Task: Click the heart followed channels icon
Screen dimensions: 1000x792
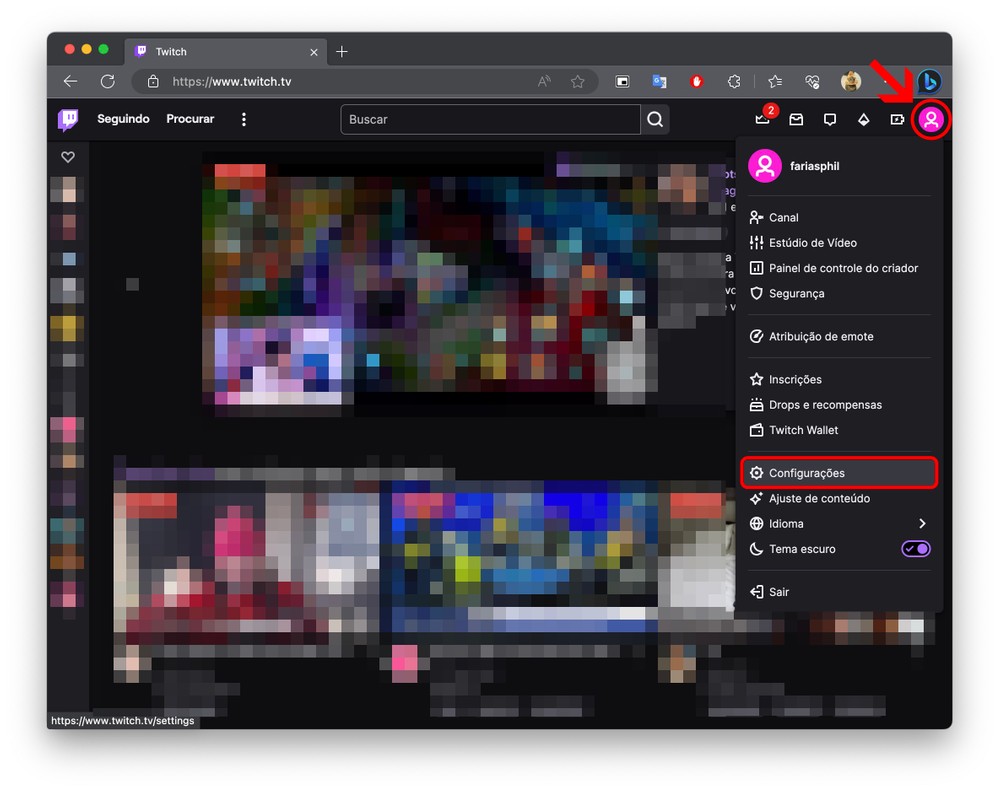Action: click(x=68, y=157)
